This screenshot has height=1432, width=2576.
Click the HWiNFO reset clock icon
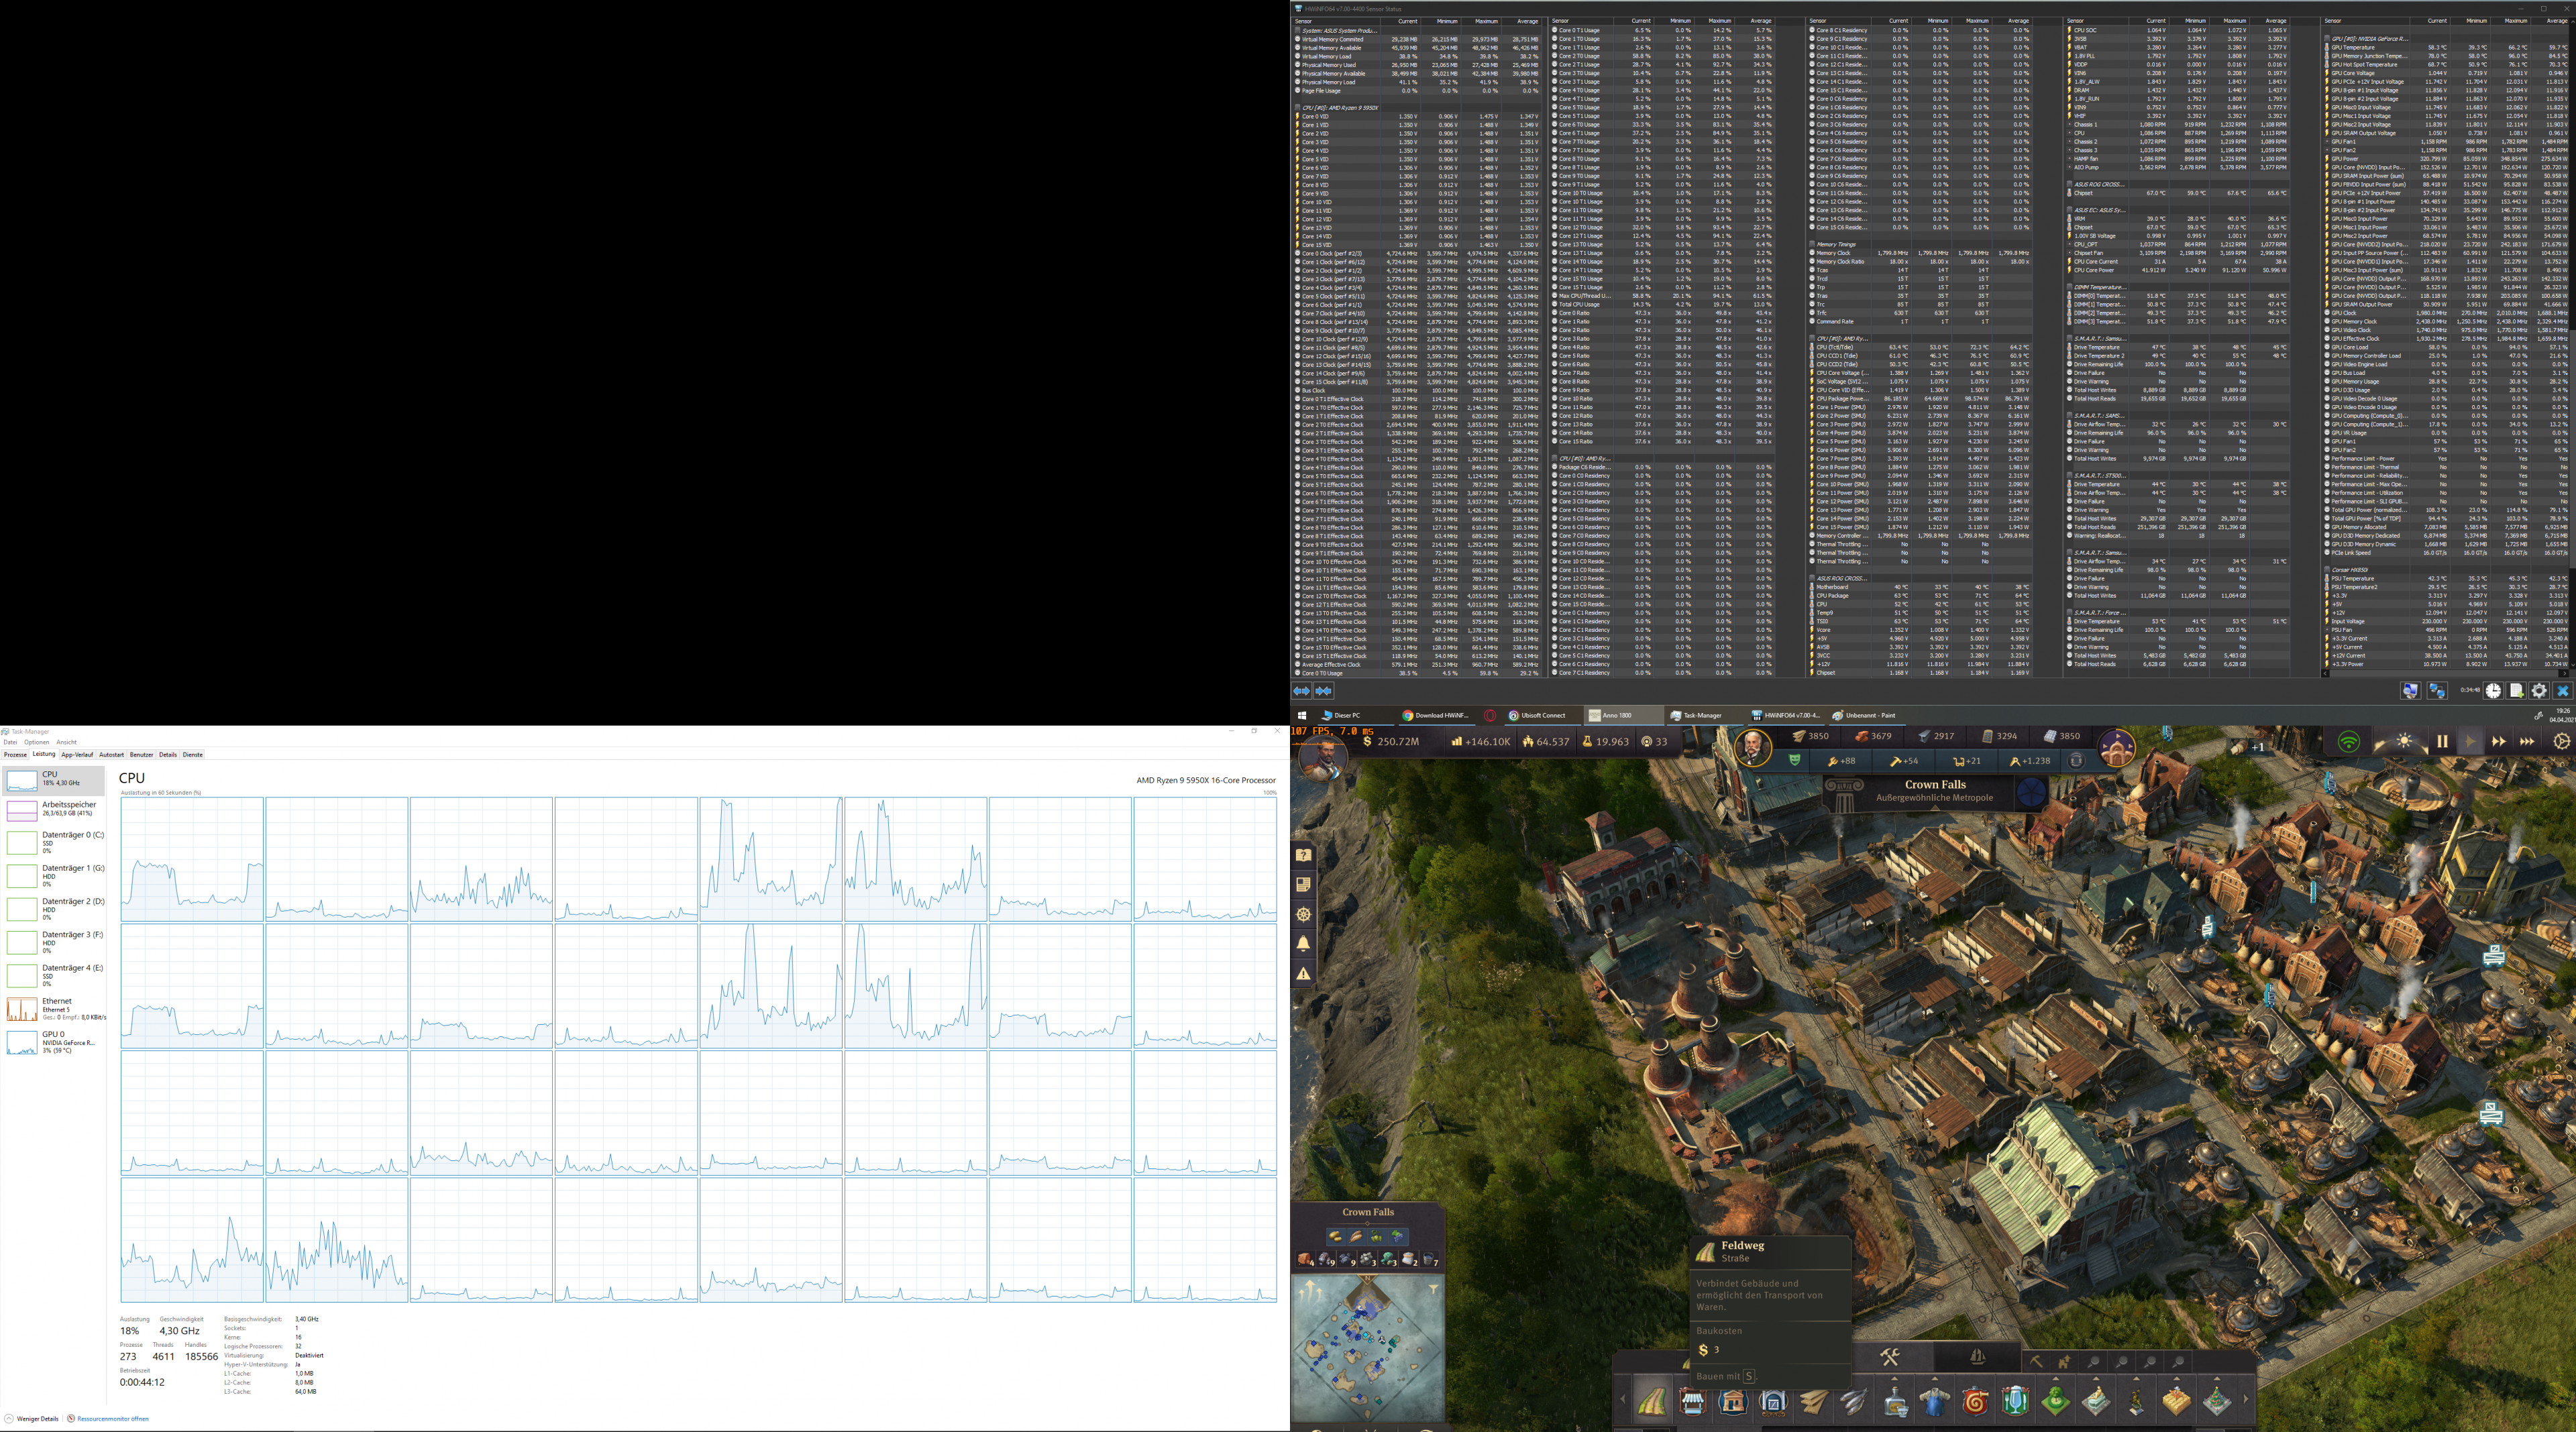coord(2493,691)
